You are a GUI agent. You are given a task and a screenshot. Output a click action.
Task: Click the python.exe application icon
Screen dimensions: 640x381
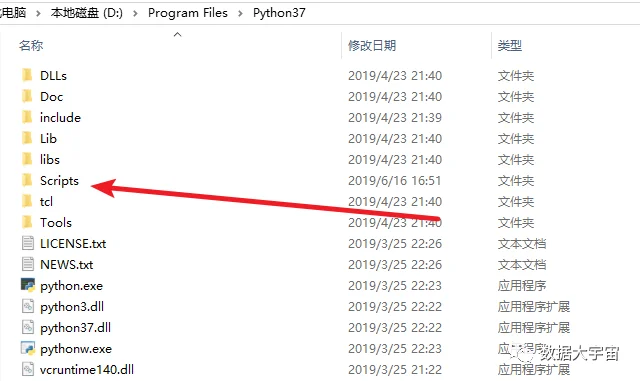click(28, 285)
